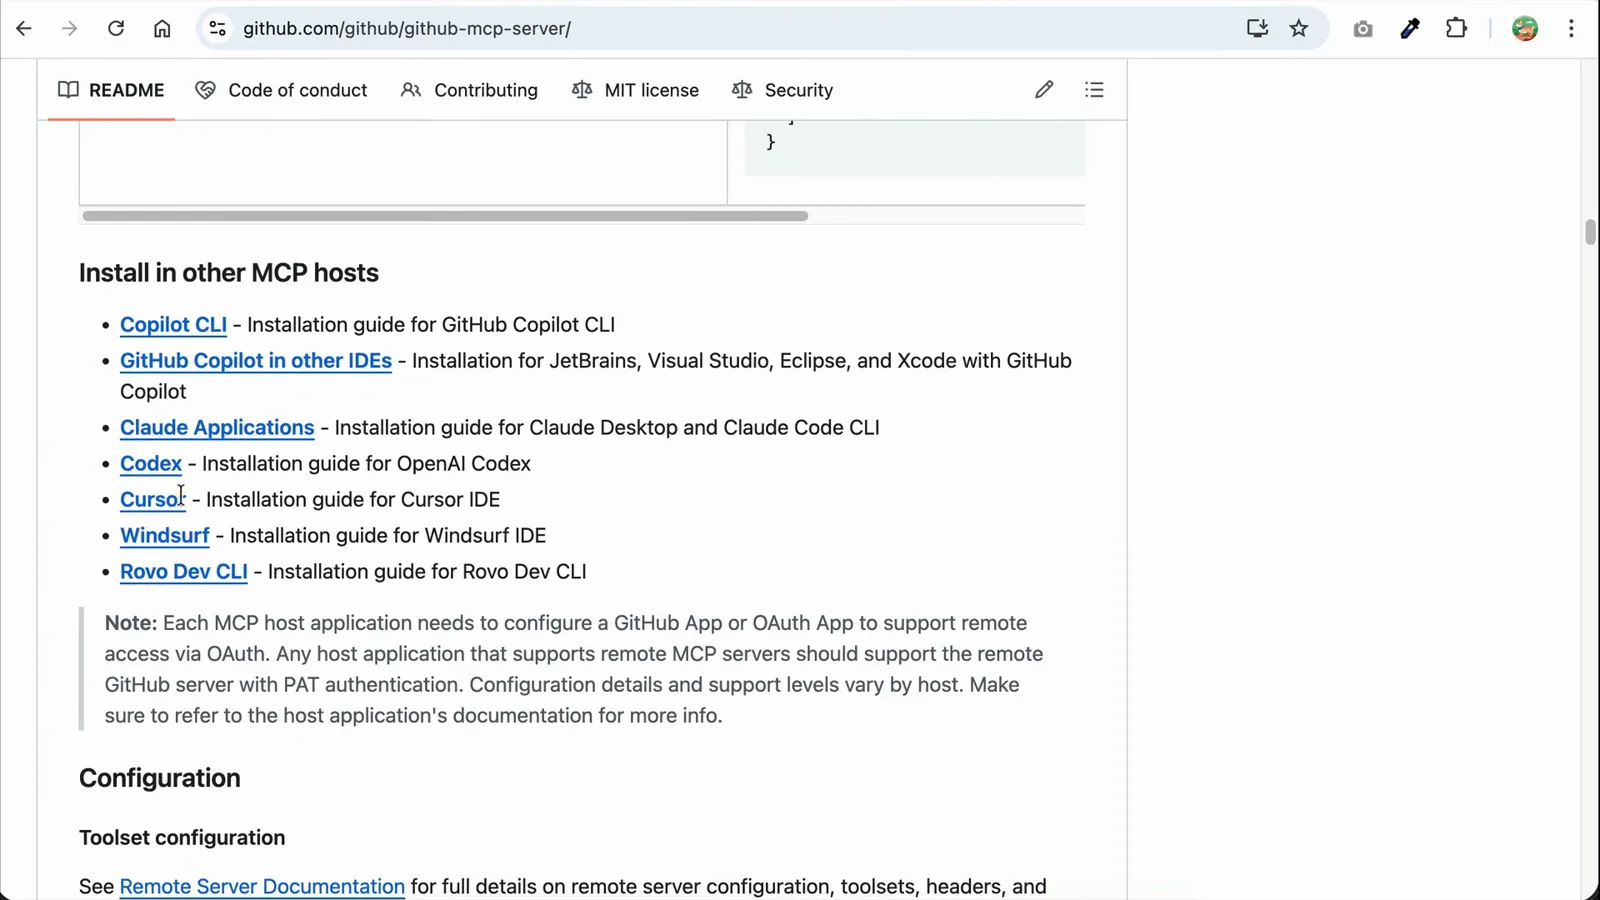Image resolution: width=1600 pixels, height=900 pixels.
Task: Click the browser forward arrow
Action: (69, 29)
